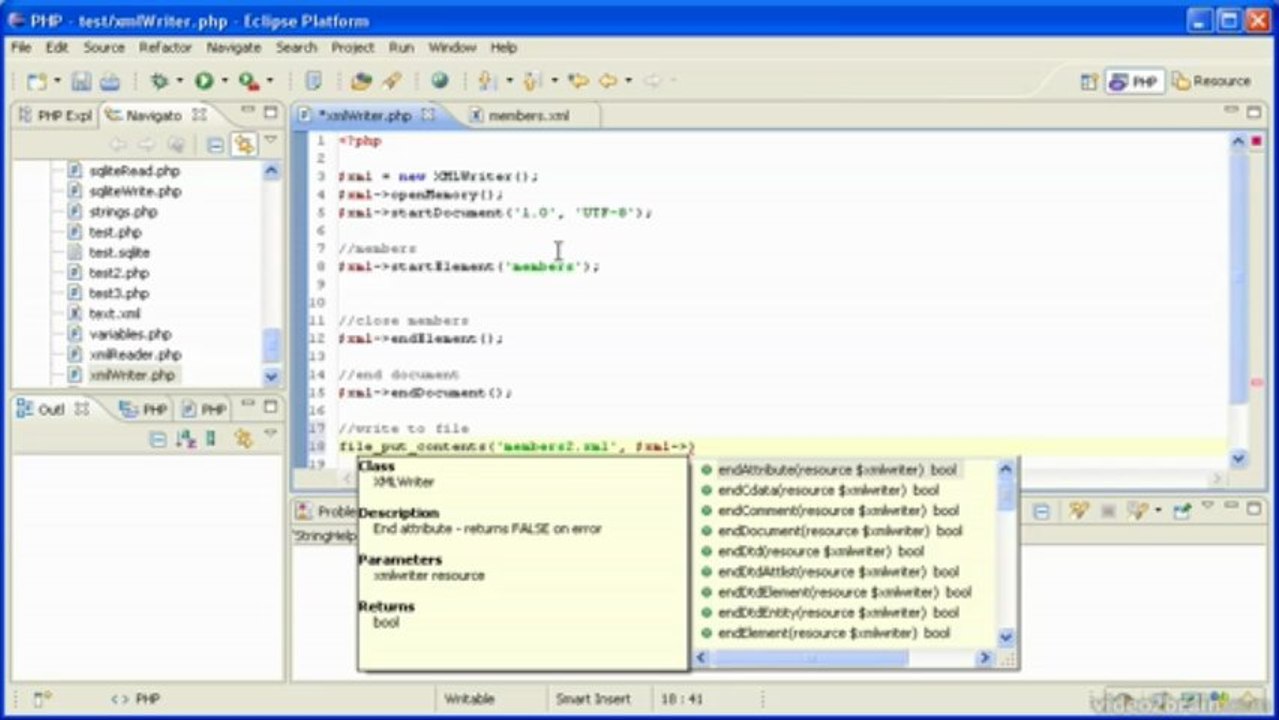The image size is (1279, 720).
Task: Select sqliteWrite.php in the Navigator
Action: [135, 191]
